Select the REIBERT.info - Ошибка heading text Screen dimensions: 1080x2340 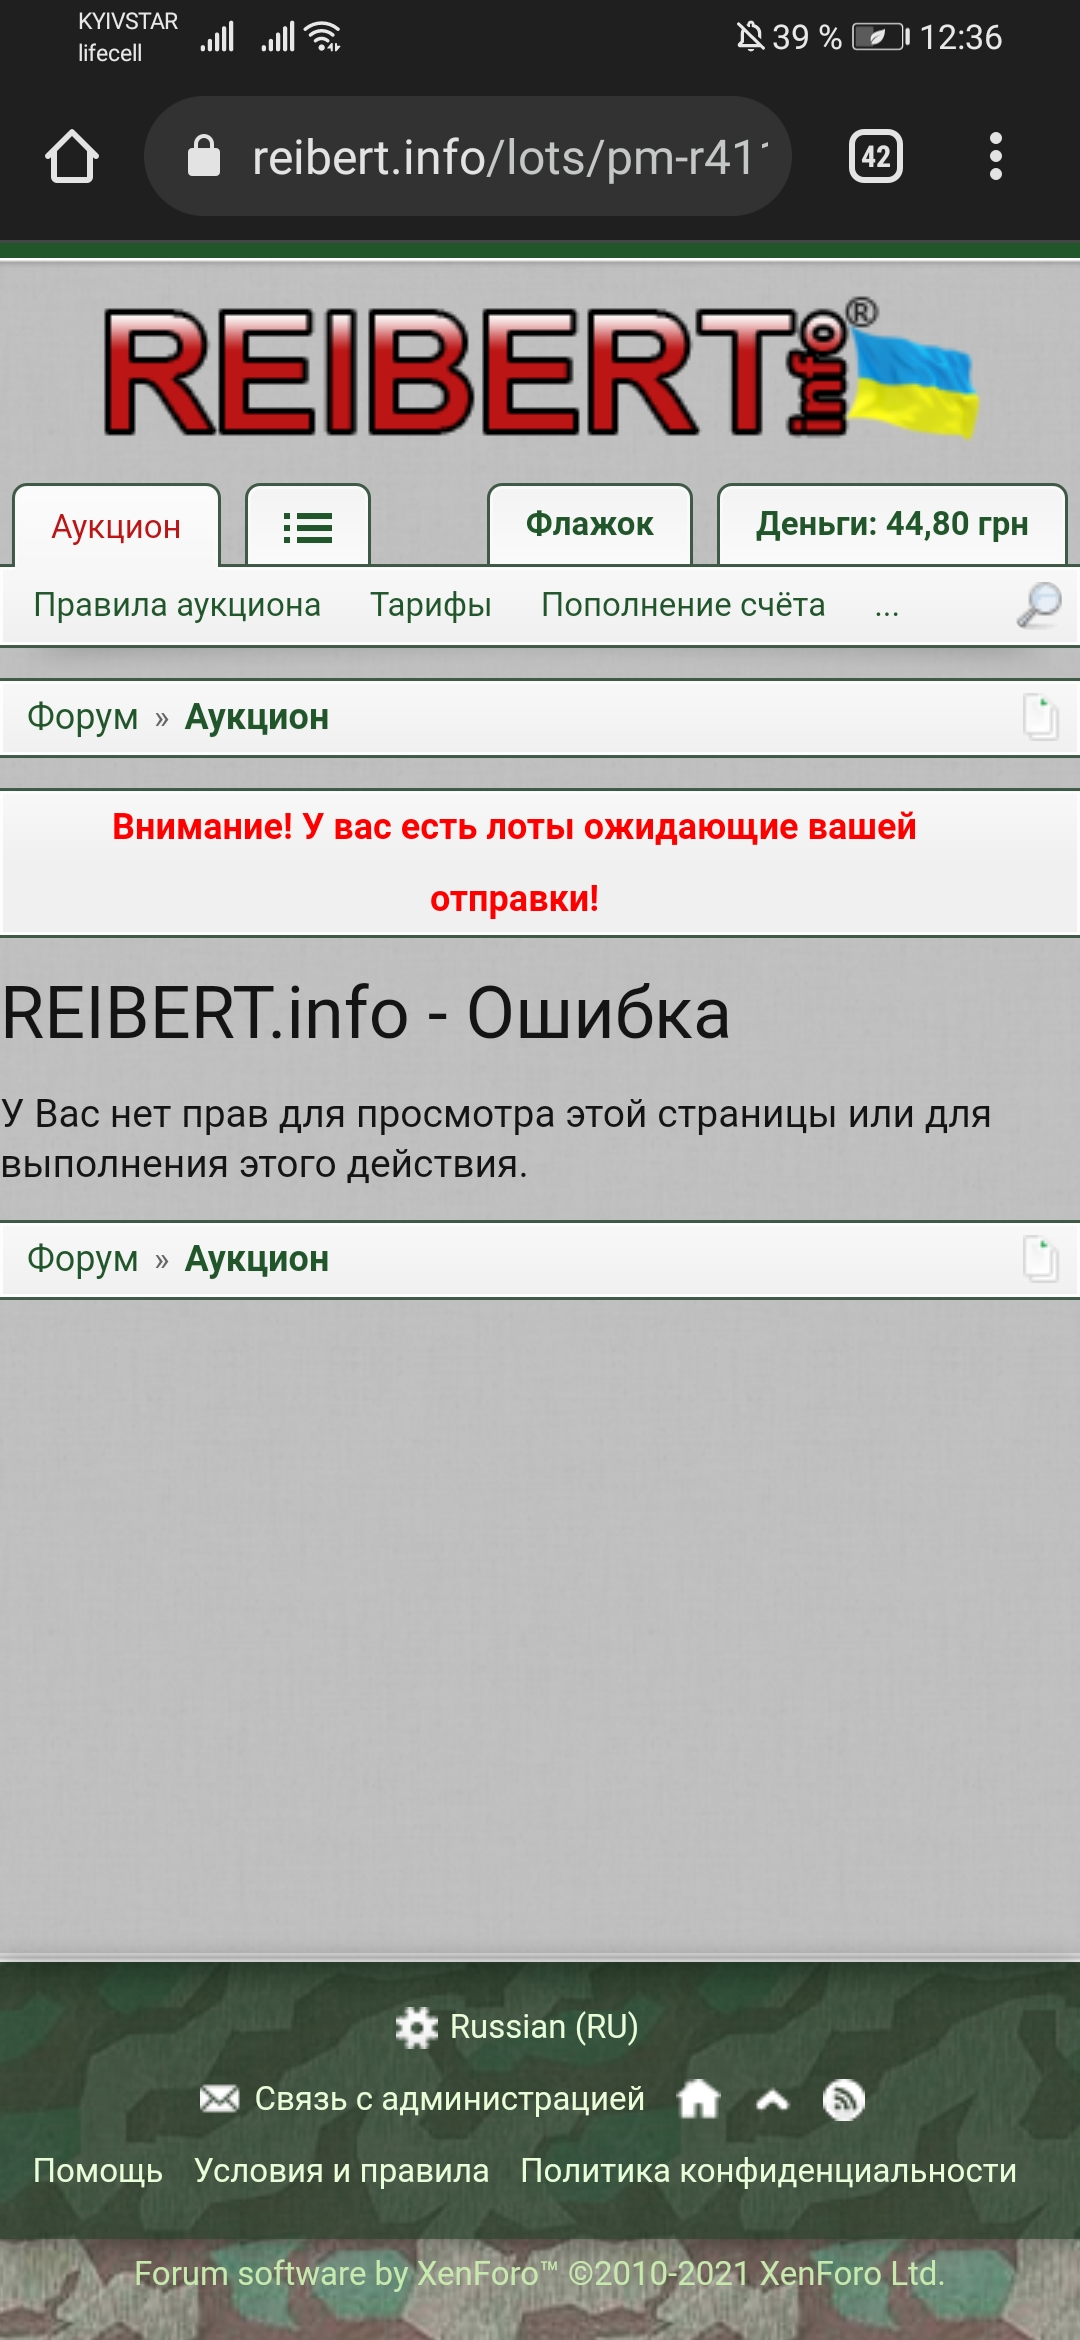pos(366,1013)
